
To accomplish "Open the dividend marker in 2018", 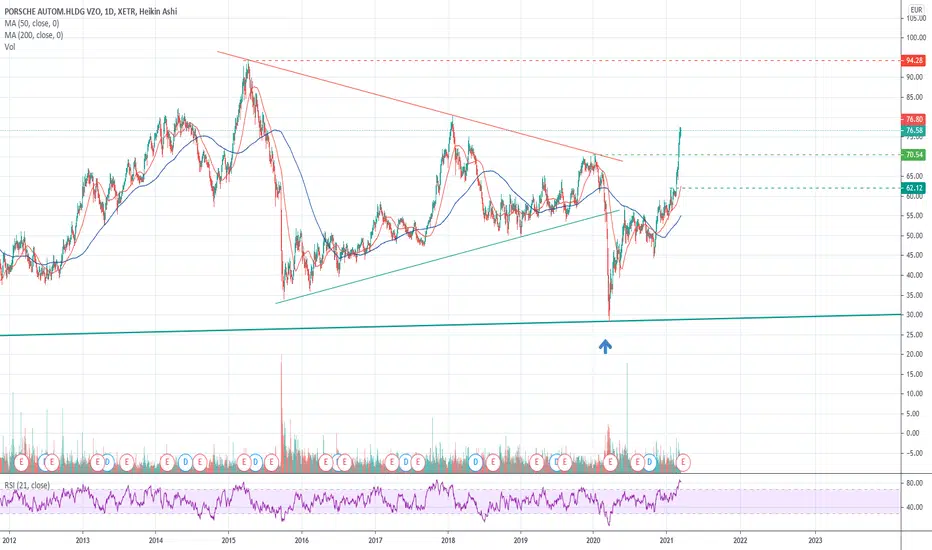I will tap(476, 461).
